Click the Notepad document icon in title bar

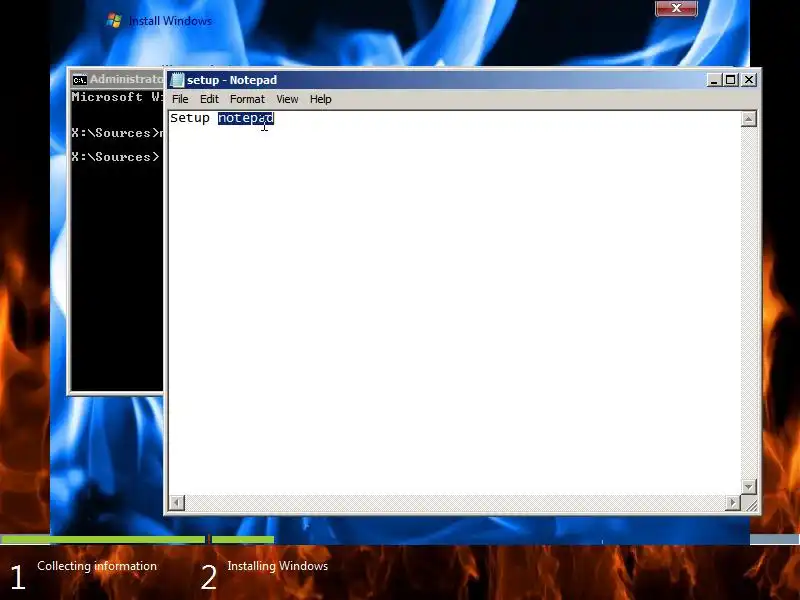point(177,80)
